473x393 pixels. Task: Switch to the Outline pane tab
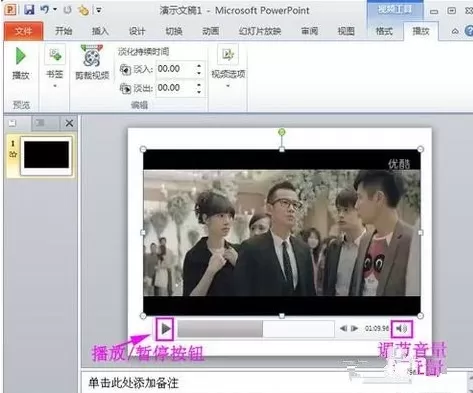point(40,123)
